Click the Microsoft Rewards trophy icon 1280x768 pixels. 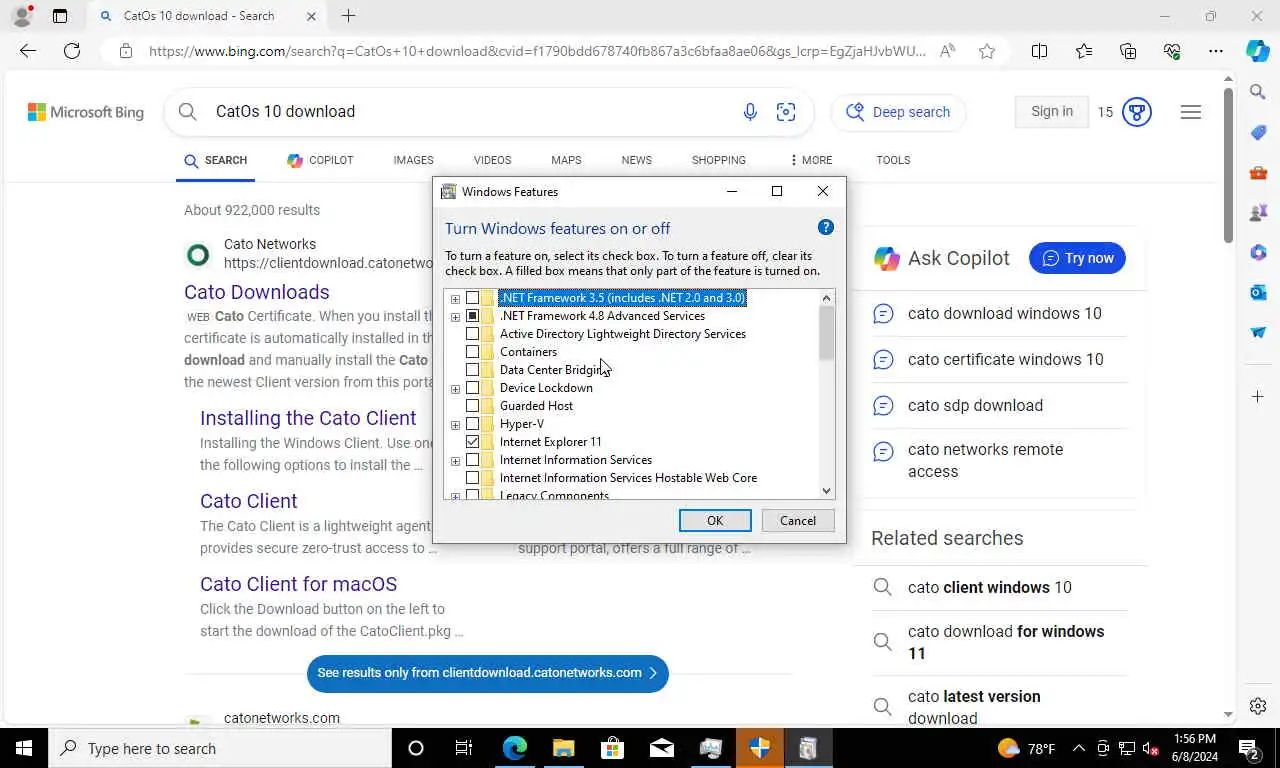click(1137, 112)
